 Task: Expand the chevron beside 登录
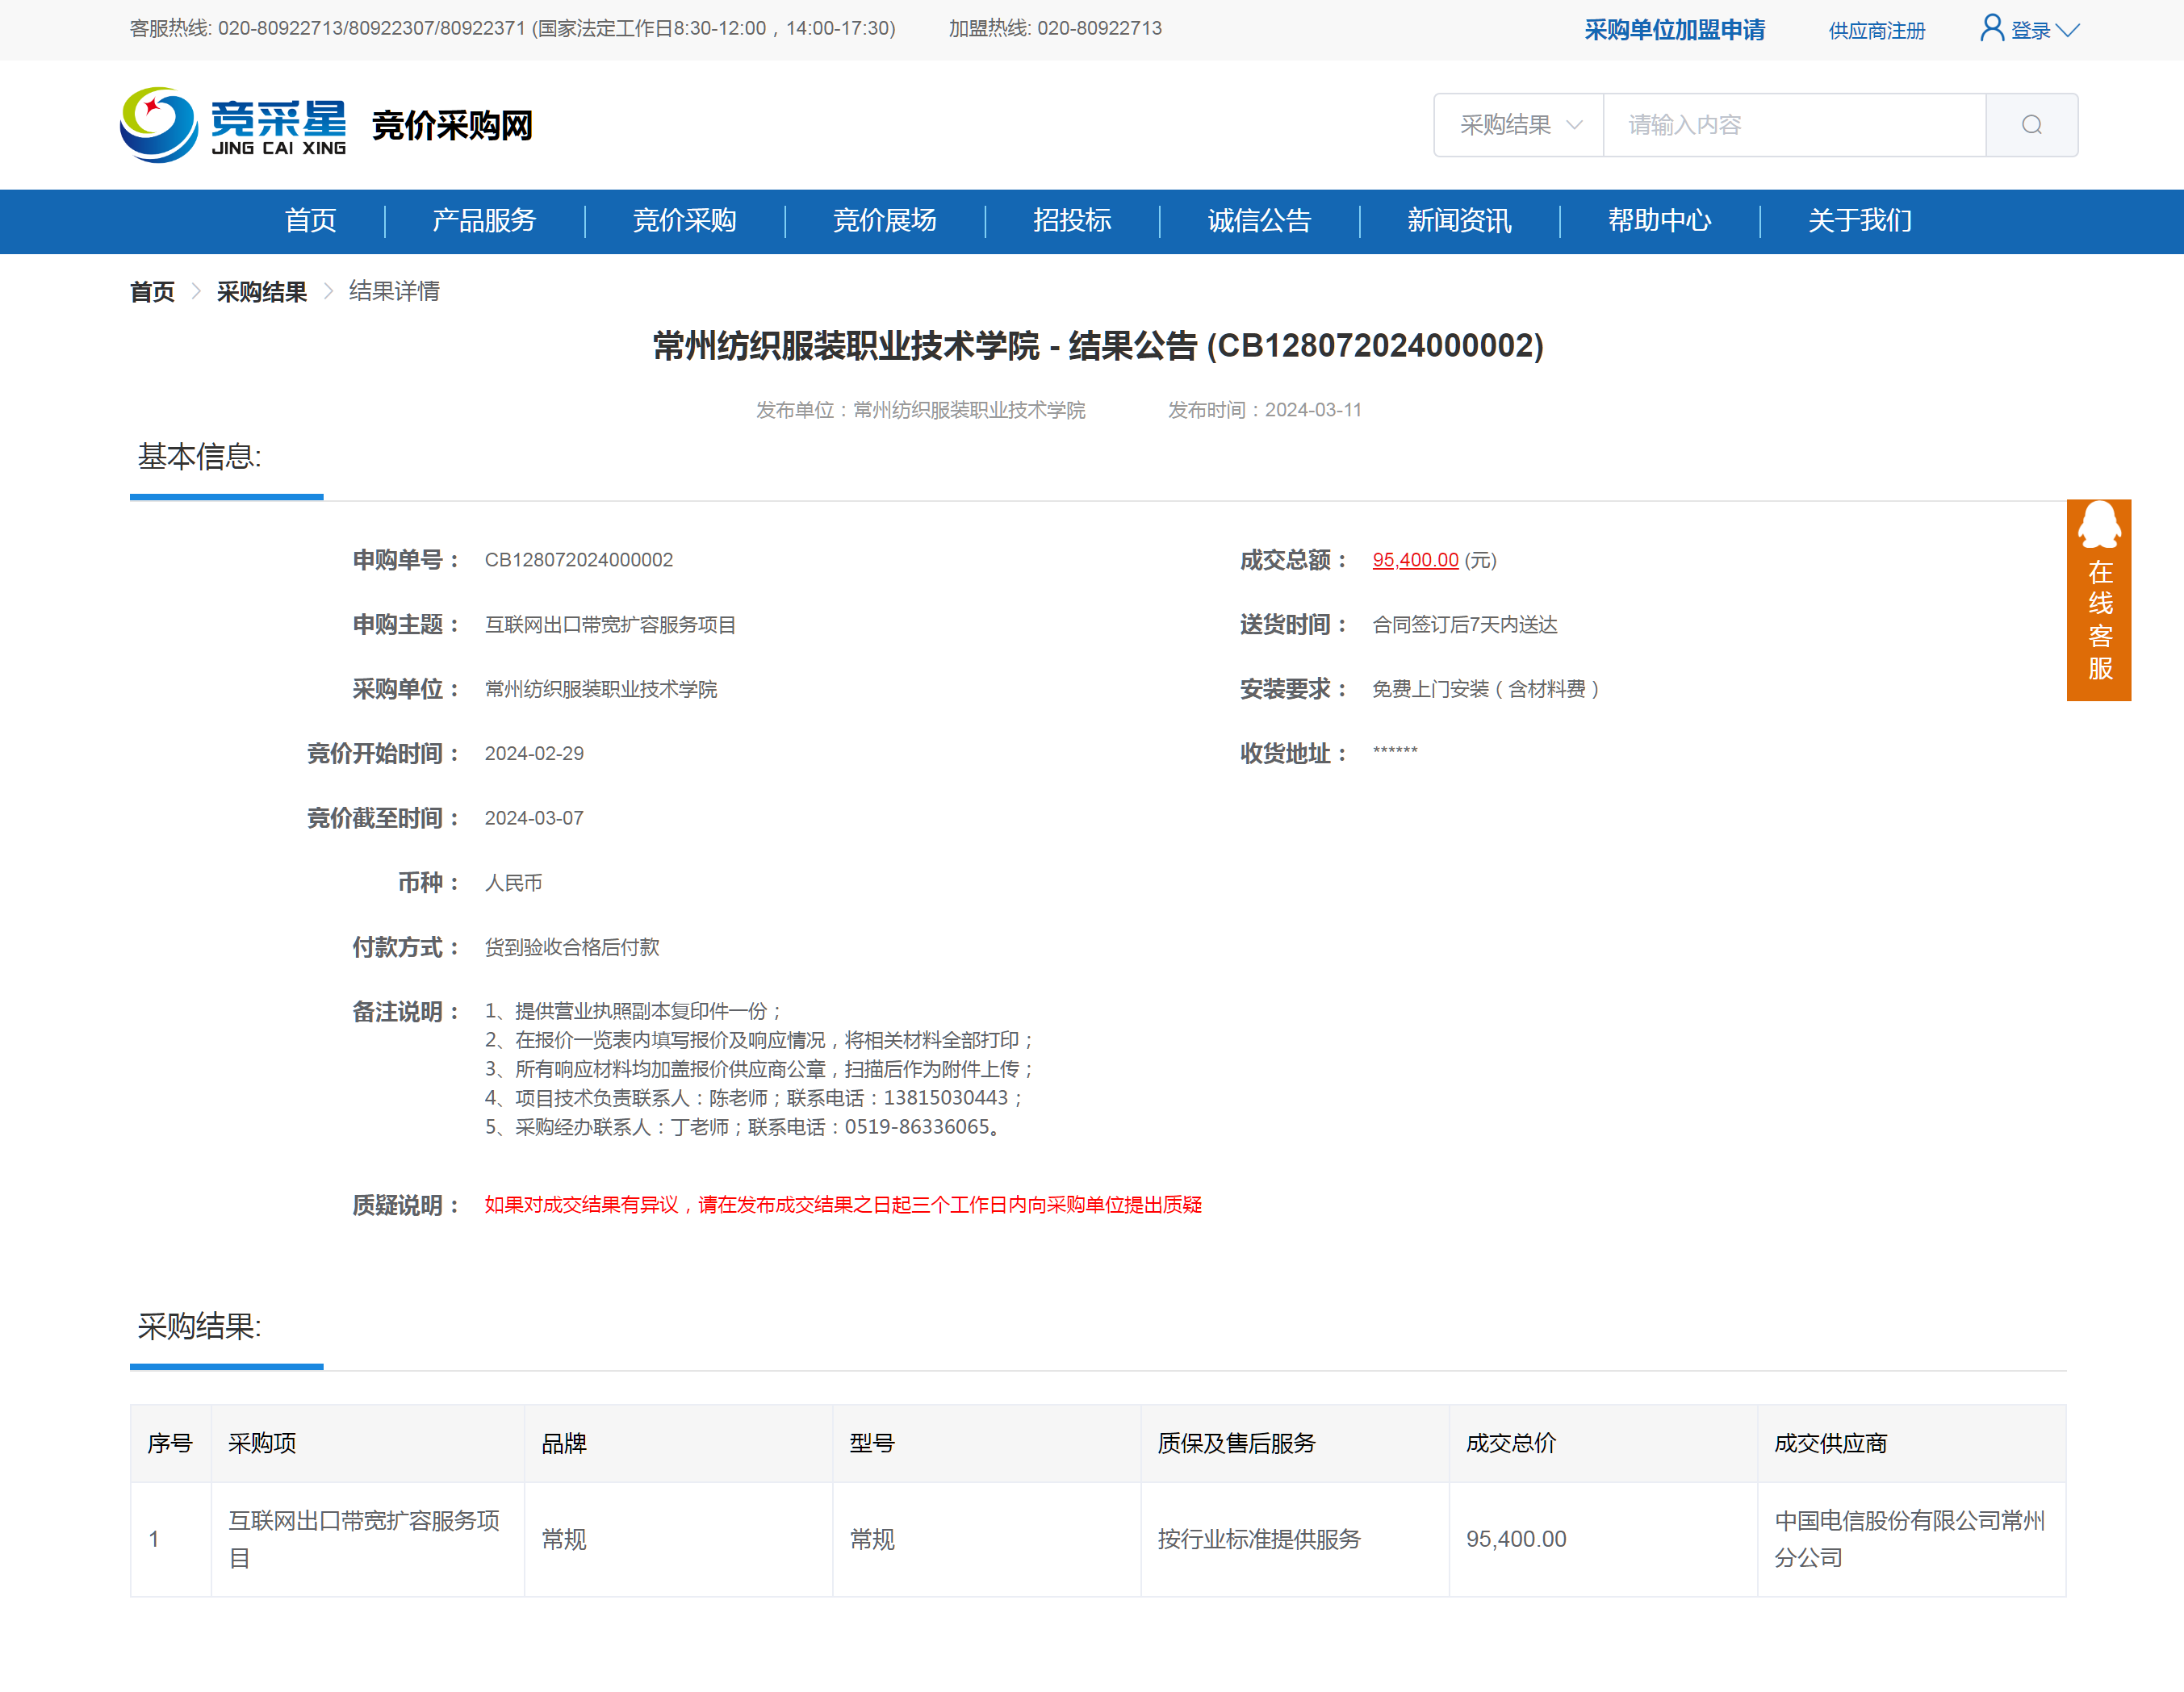tap(2068, 30)
